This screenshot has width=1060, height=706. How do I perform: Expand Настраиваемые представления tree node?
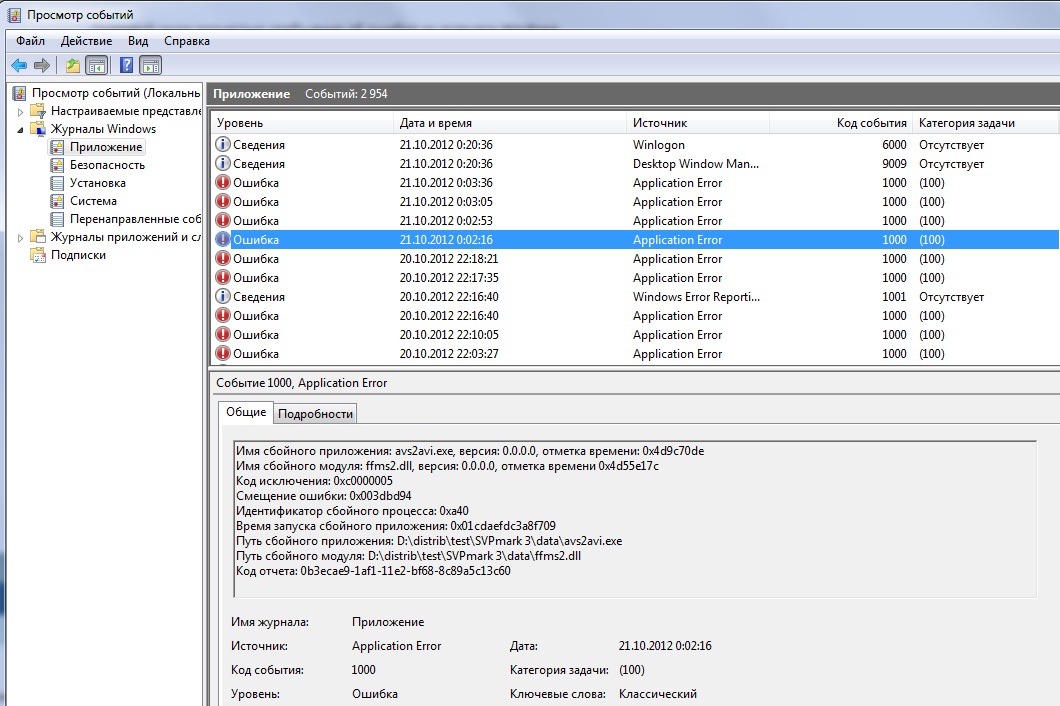(20, 112)
